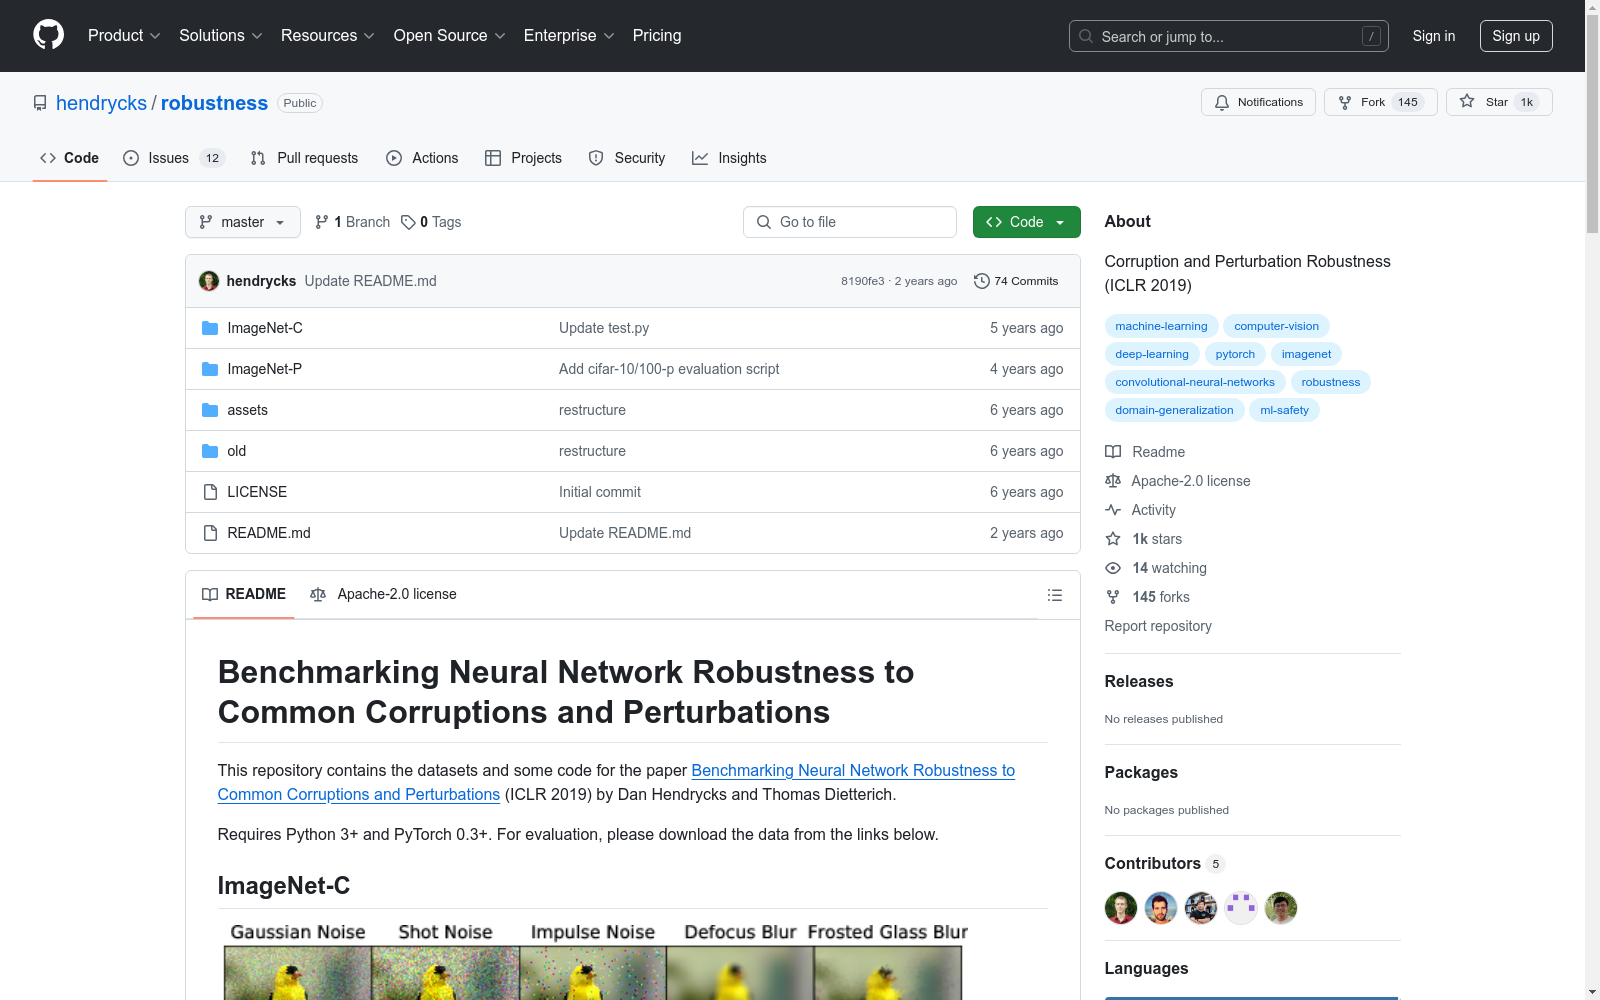Select the computer-vision topic tag

click(x=1276, y=326)
